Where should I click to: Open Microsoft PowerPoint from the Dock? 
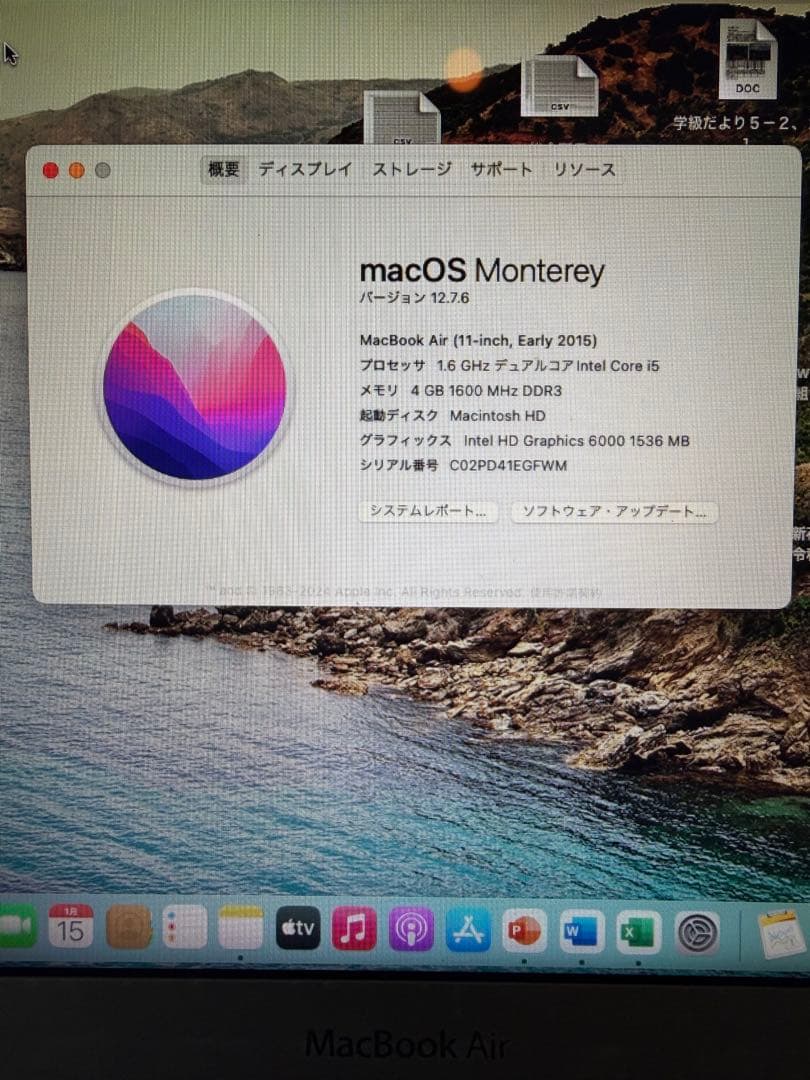coord(523,930)
